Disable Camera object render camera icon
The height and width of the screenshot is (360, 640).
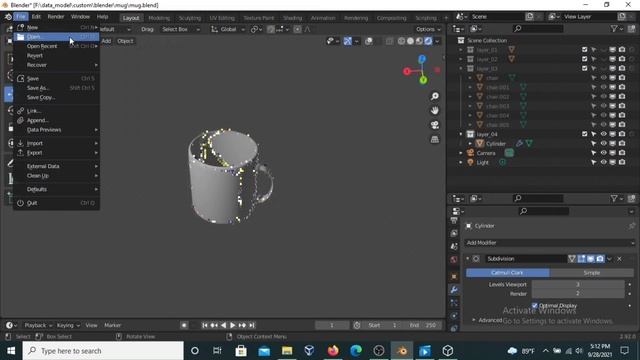(x=622, y=153)
